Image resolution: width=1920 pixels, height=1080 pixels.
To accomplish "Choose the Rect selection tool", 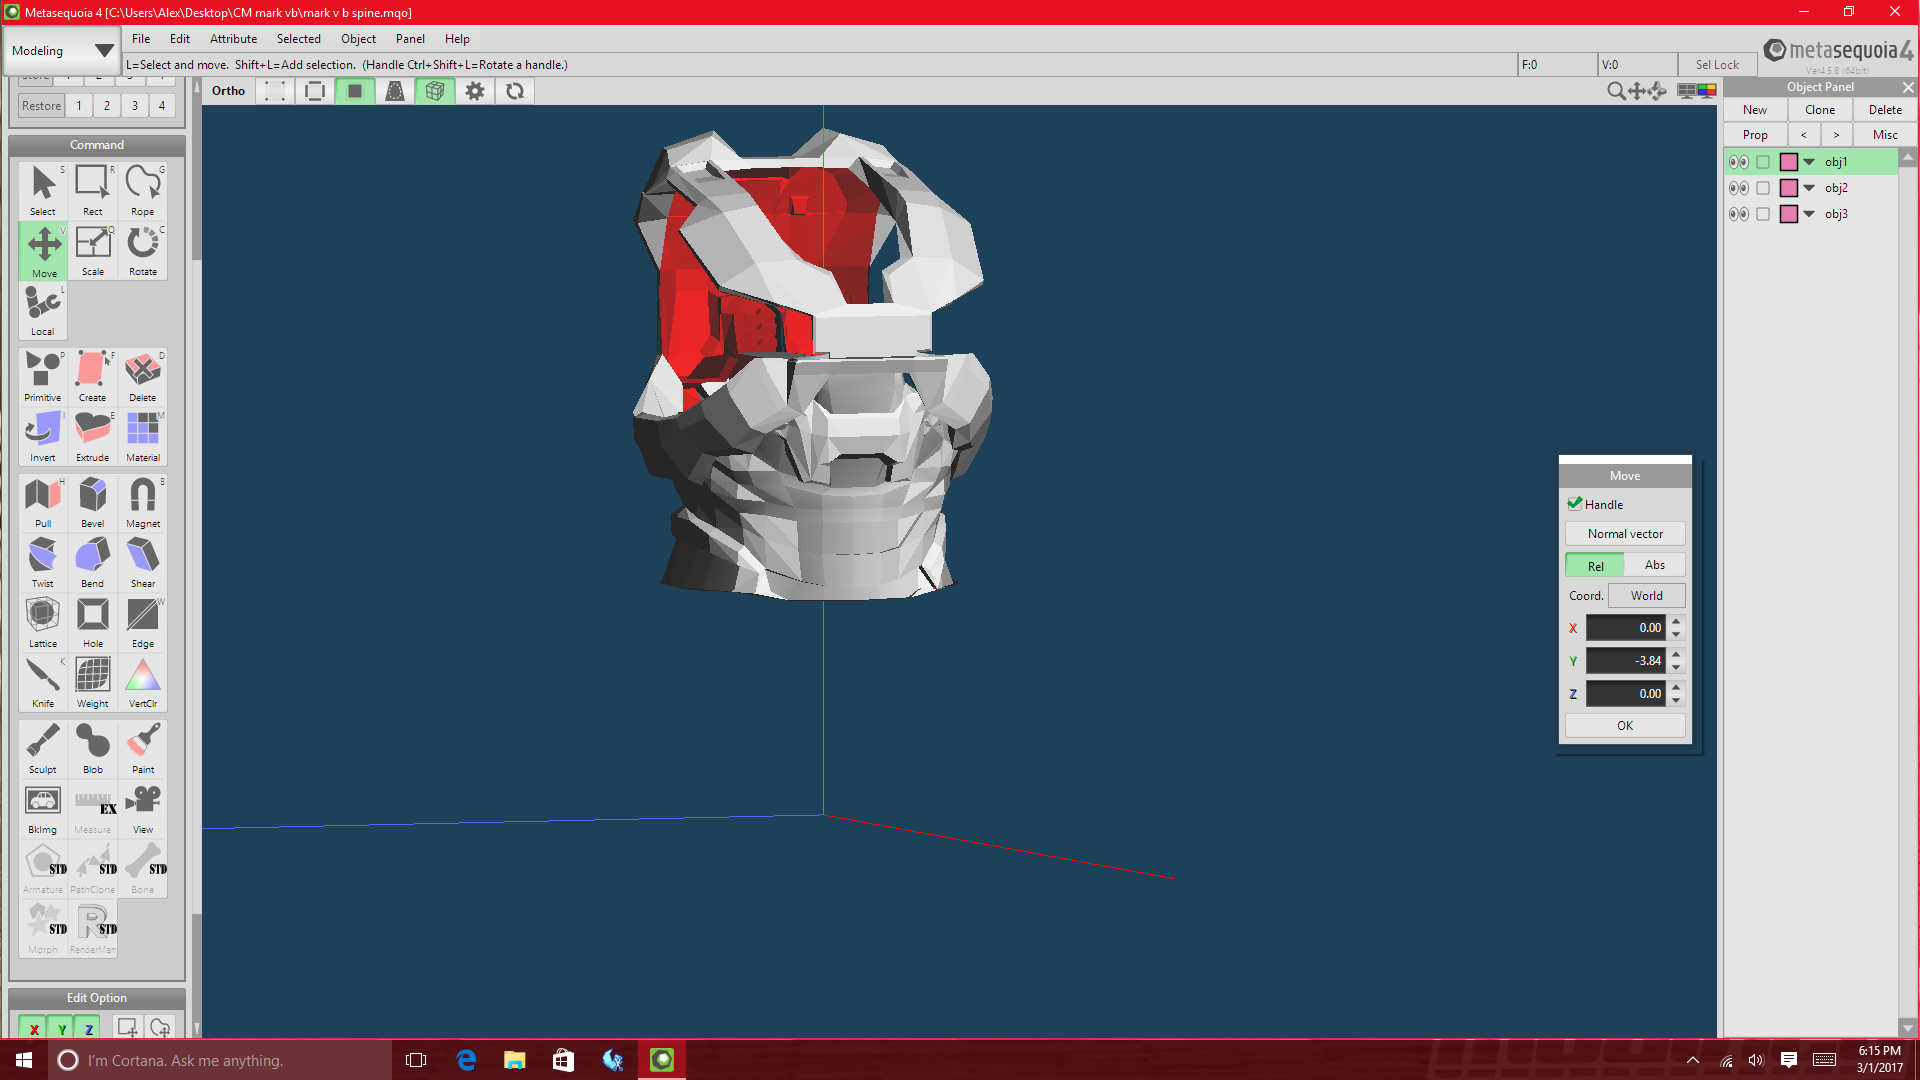I will (x=93, y=190).
